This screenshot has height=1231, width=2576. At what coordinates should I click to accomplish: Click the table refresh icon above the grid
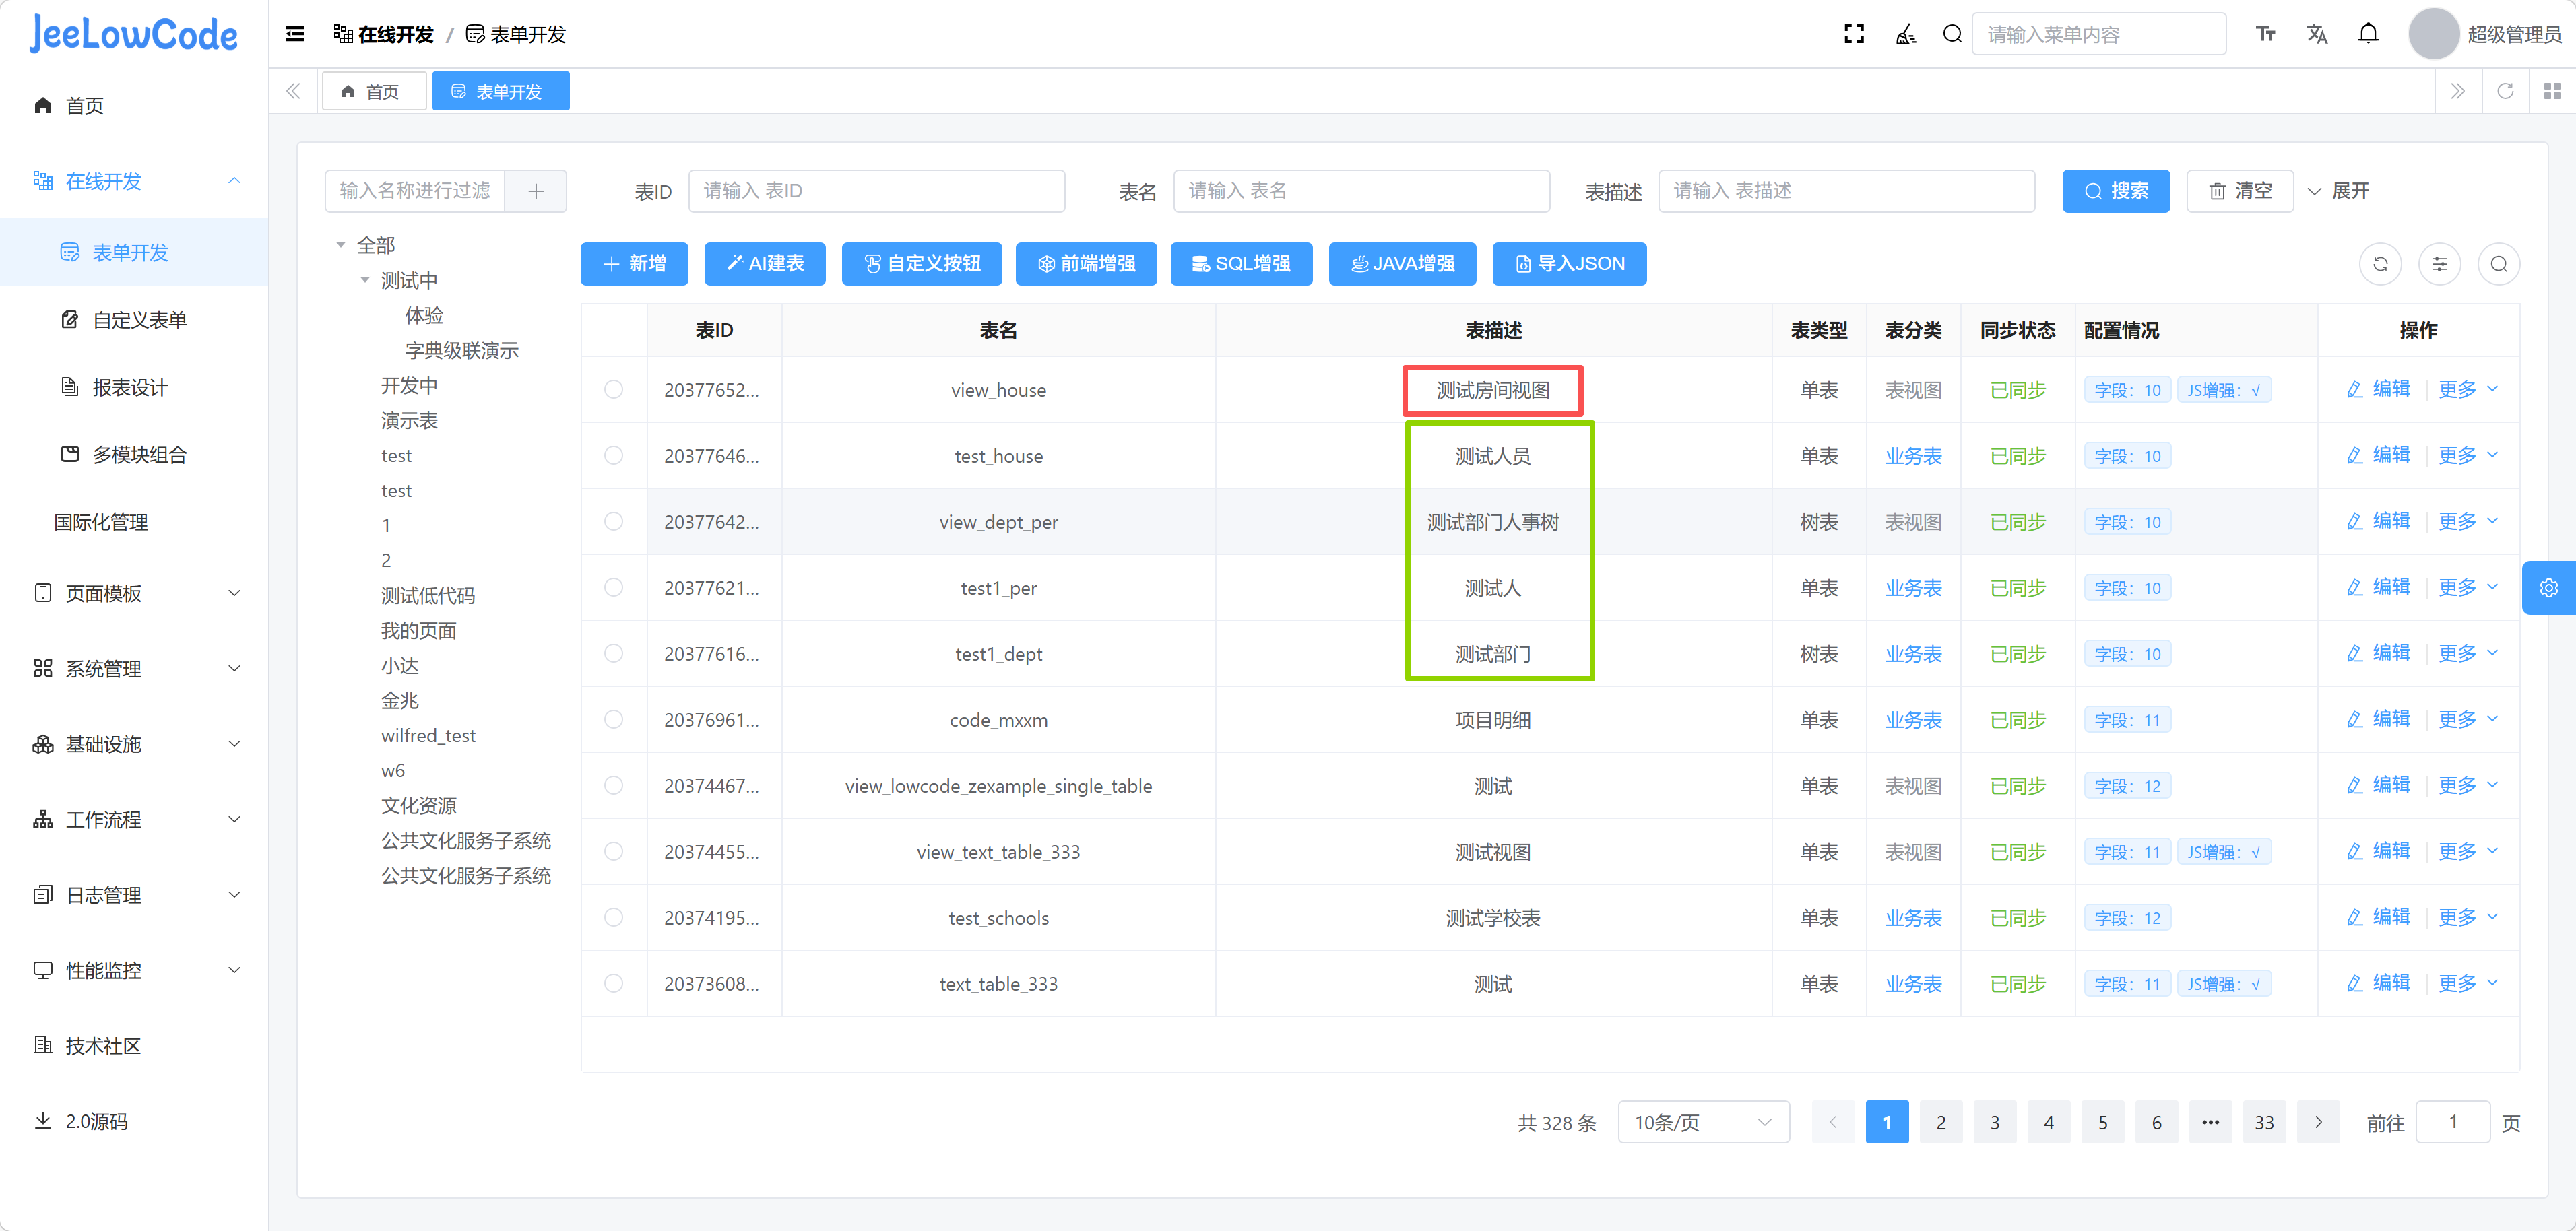(x=2380, y=264)
